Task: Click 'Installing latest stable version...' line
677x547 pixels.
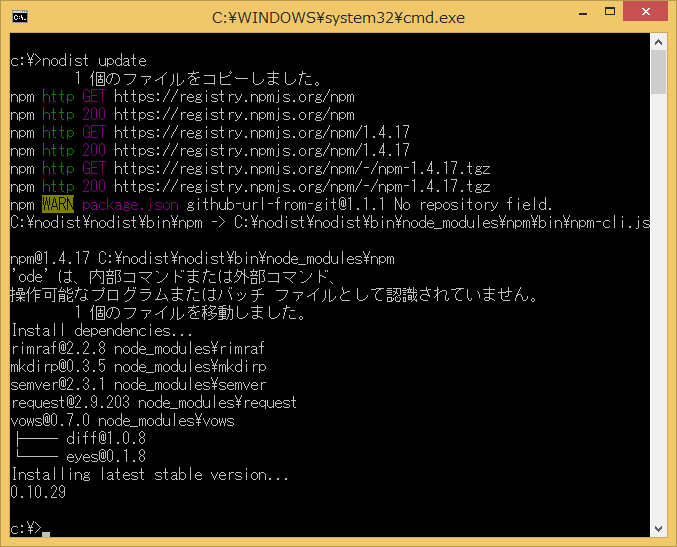Action: 150,475
